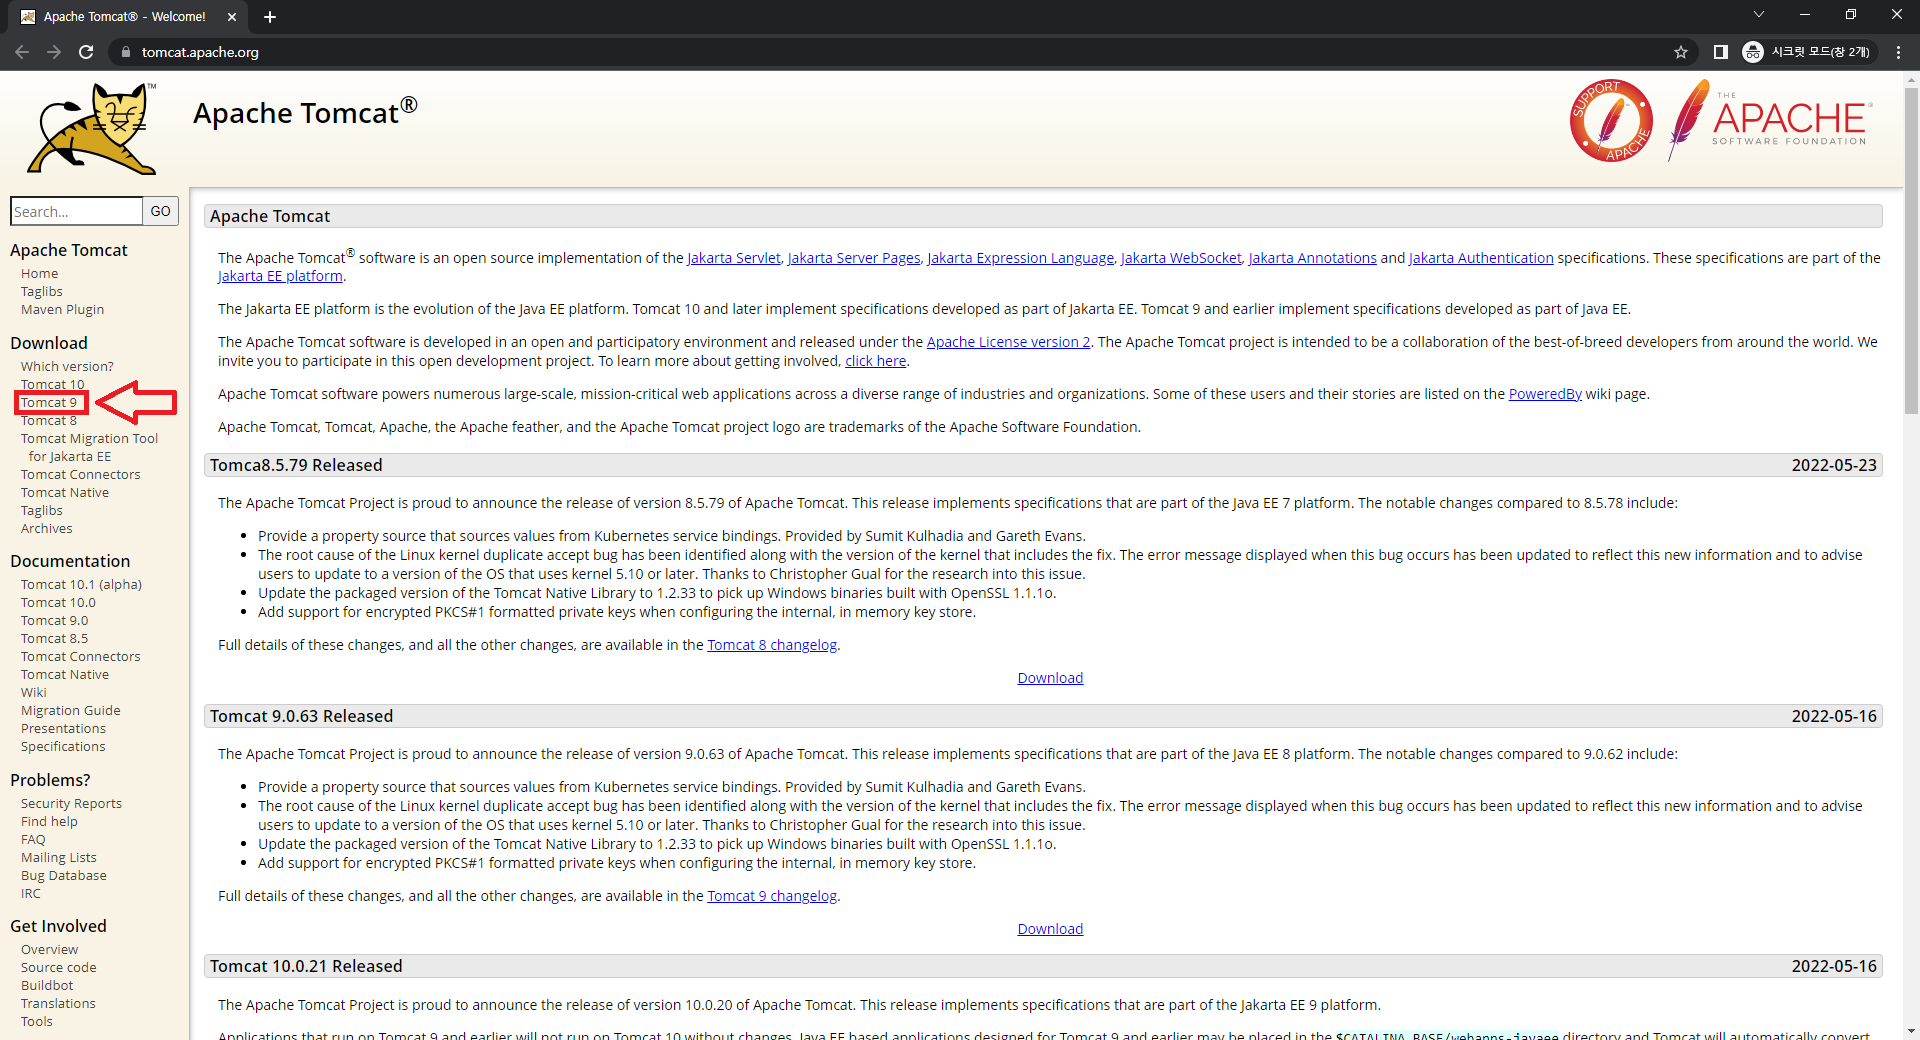1920x1040 pixels.
Task: Open Tomcat 10.0 documentation
Action: 58,602
